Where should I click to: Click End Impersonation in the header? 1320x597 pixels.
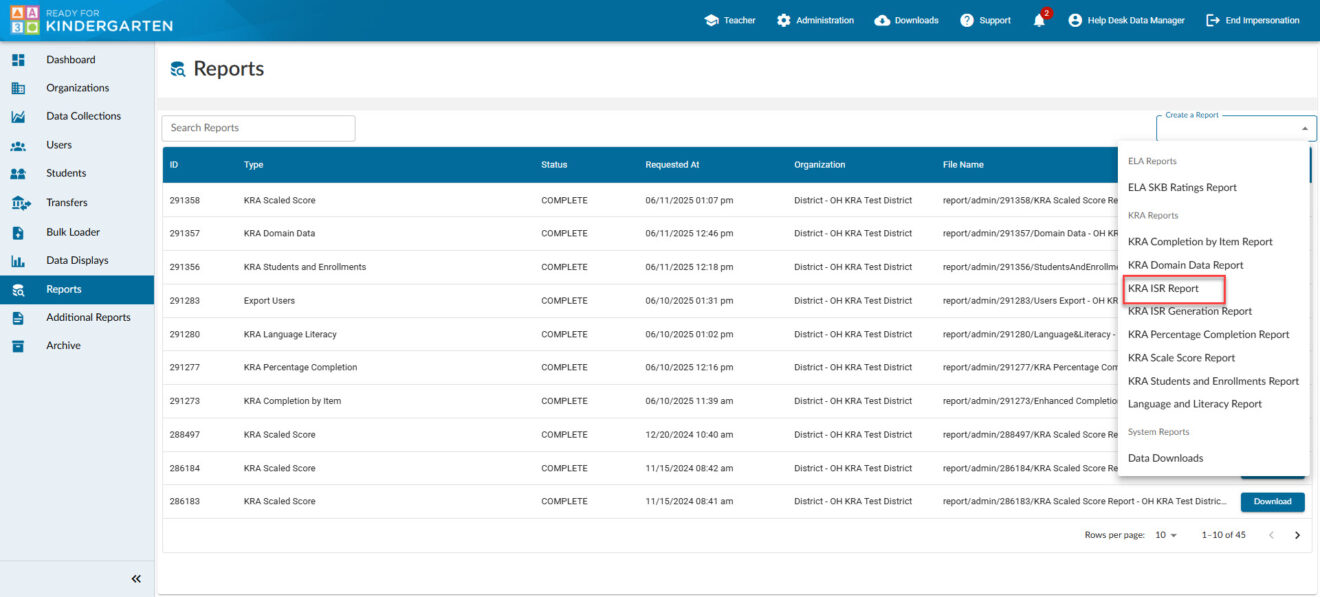[x=1253, y=20]
